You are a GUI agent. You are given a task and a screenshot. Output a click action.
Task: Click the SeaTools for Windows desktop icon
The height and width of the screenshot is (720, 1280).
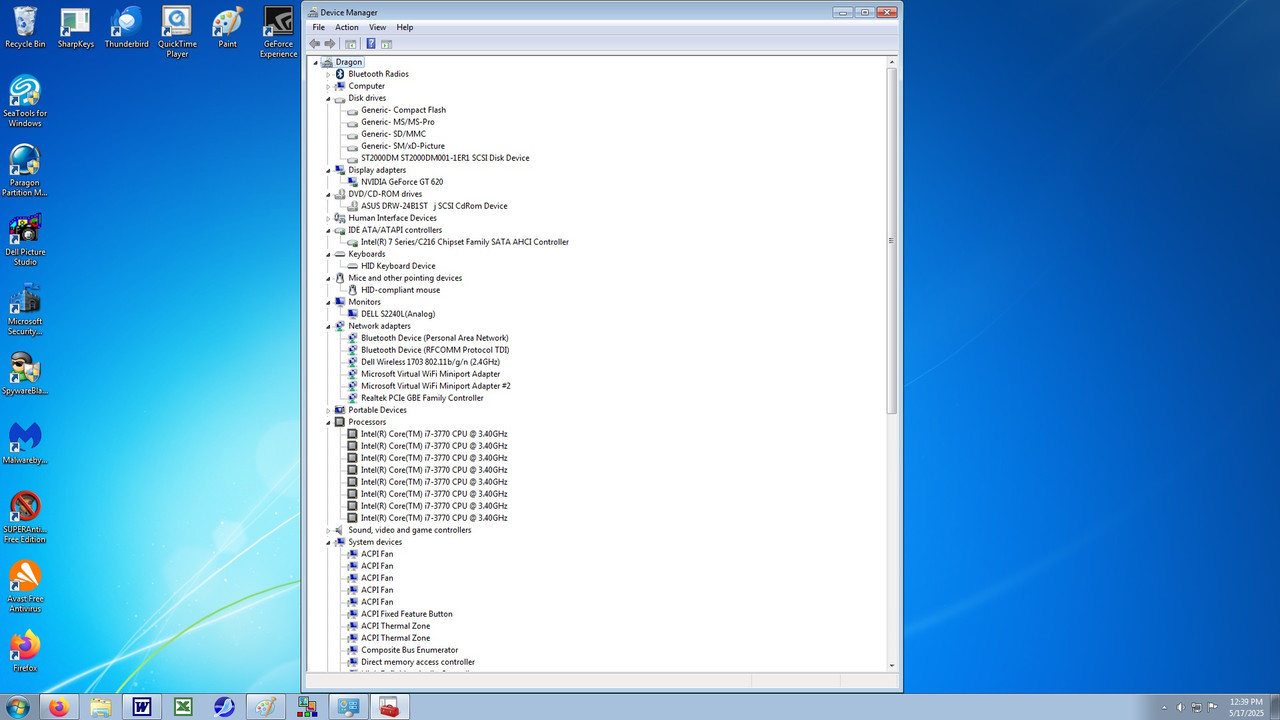click(25, 102)
